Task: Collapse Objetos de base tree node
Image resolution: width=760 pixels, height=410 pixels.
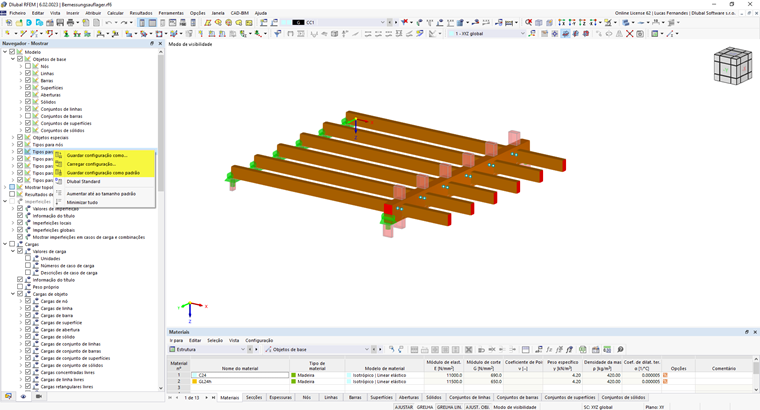Action: click(13, 59)
